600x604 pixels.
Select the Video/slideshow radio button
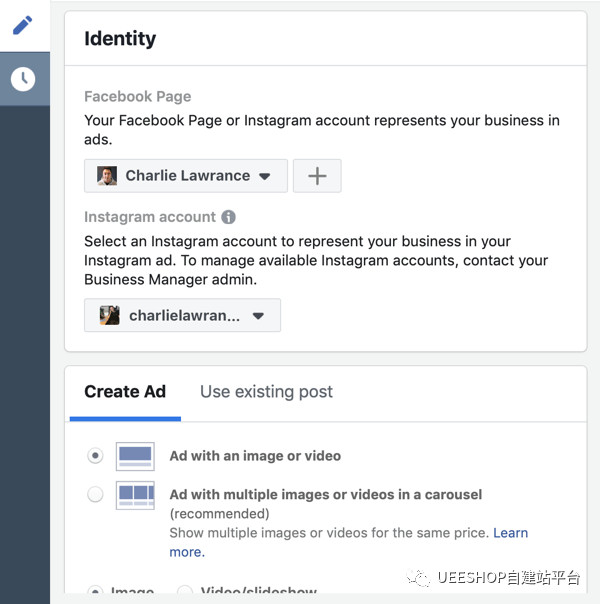(x=184, y=592)
